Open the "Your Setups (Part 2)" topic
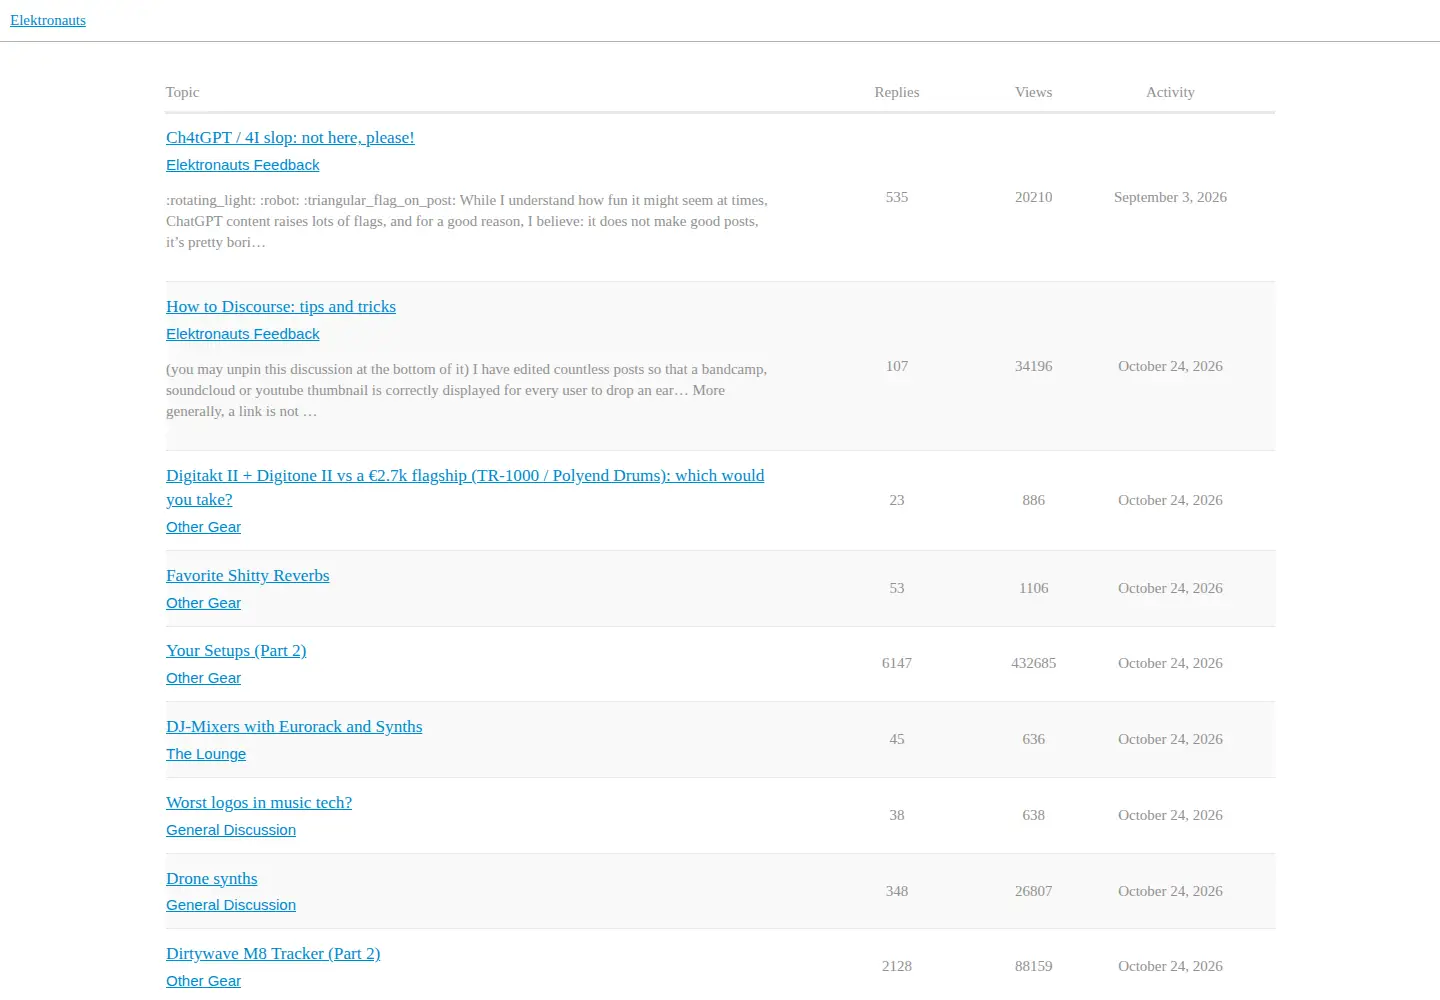 [236, 651]
